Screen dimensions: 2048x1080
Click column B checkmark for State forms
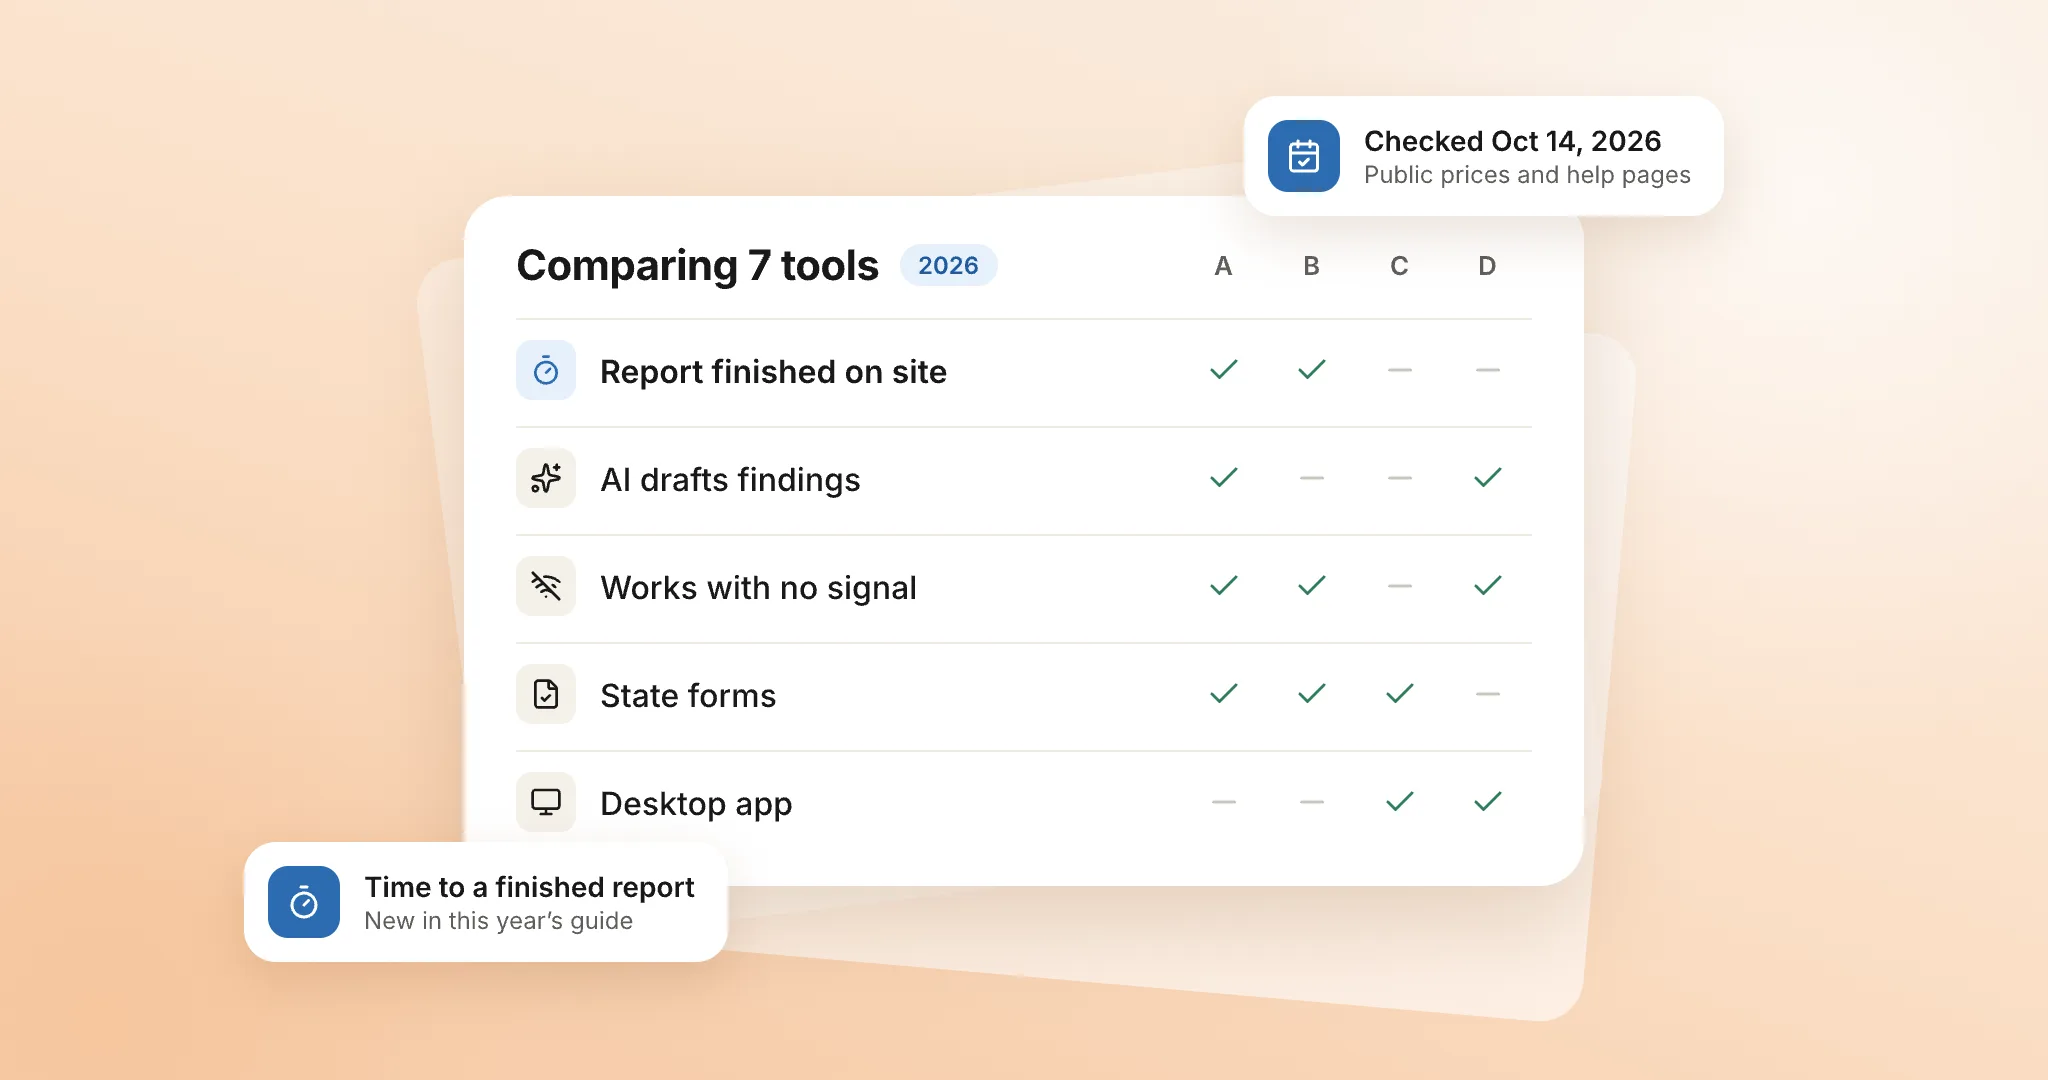[x=1312, y=694]
